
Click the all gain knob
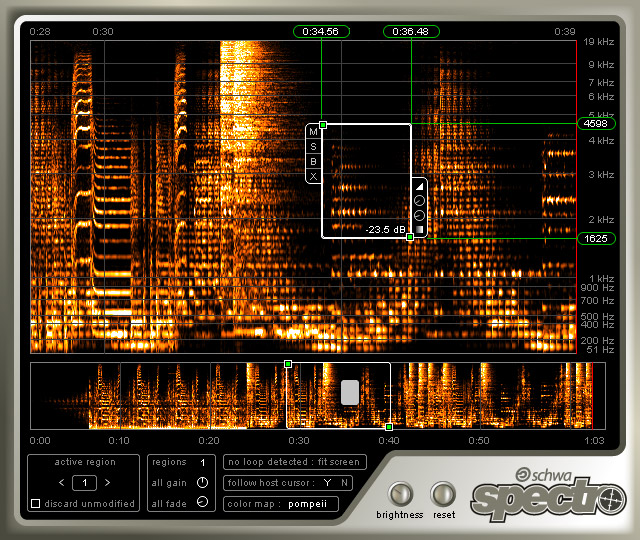(203, 483)
